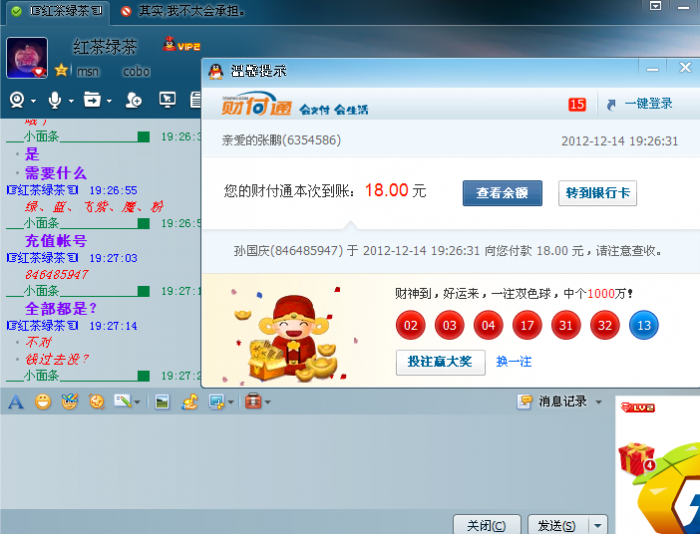Viewport: 700px width, 534px height.
Task: Expand screenshot options arrow
Action: [x=231, y=402]
